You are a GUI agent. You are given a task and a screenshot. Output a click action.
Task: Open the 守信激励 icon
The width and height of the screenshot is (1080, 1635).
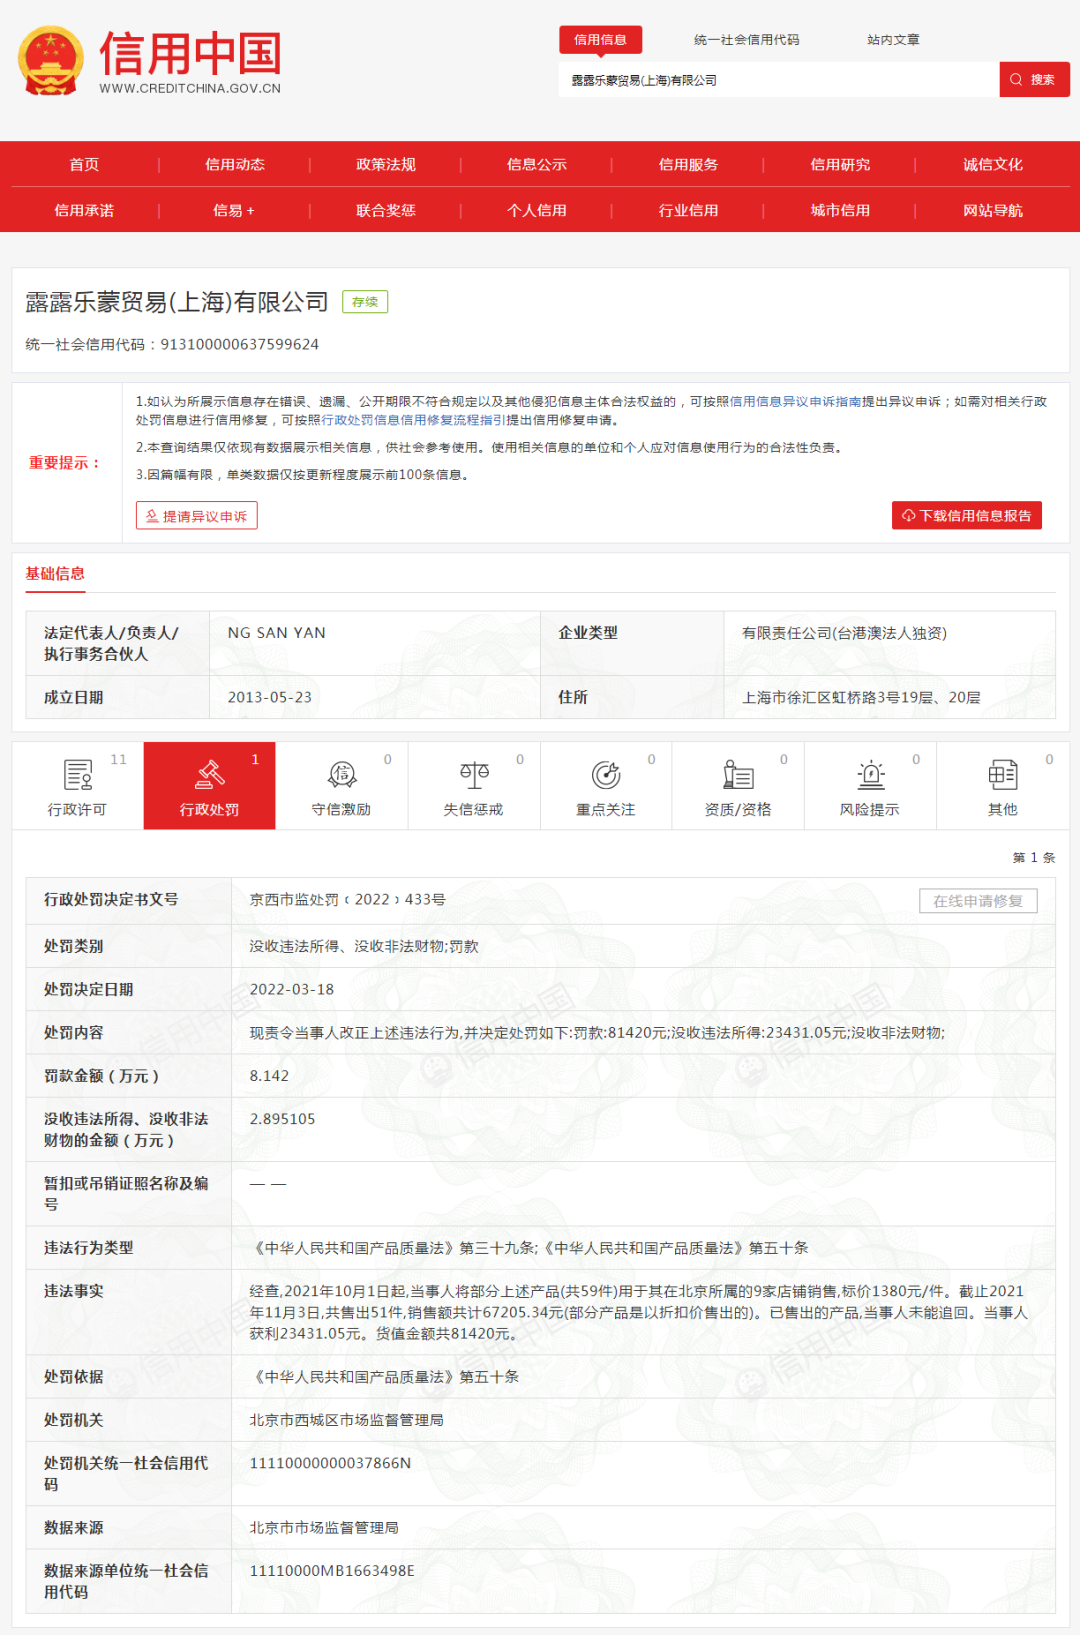(x=342, y=775)
